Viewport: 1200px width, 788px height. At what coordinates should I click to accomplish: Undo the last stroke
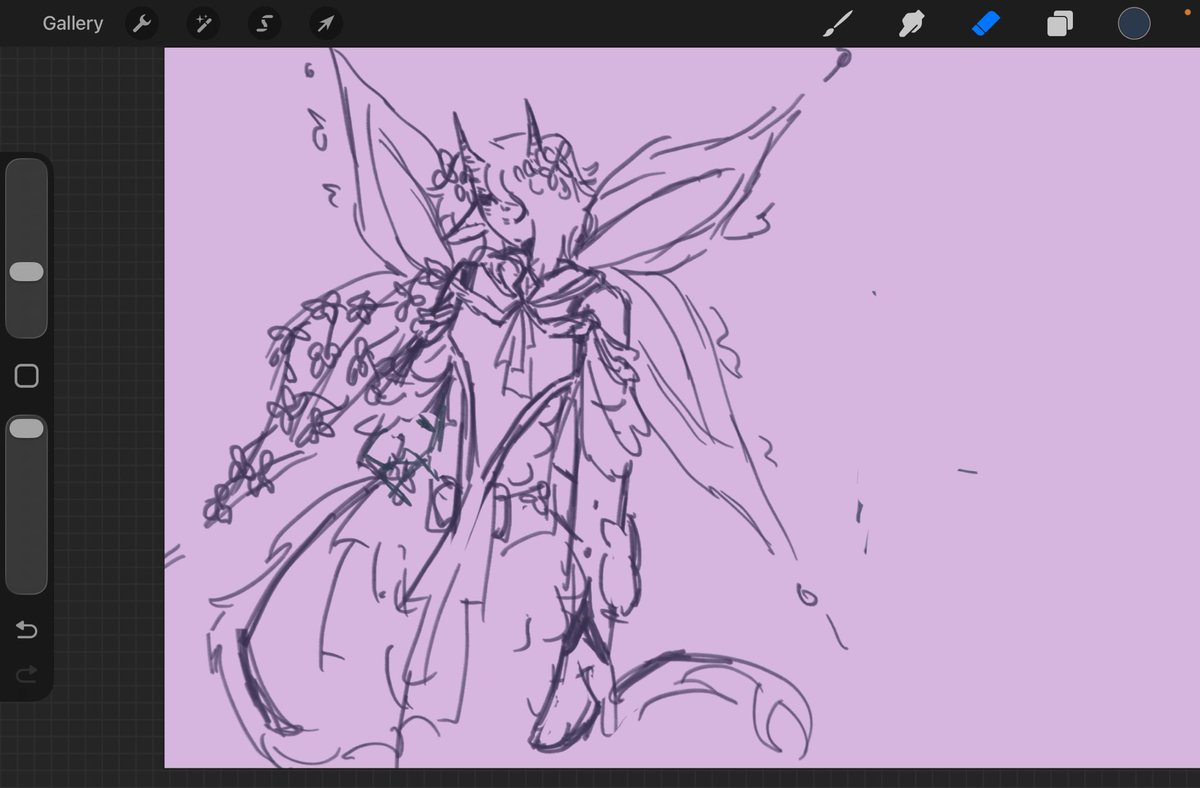[x=27, y=630]
